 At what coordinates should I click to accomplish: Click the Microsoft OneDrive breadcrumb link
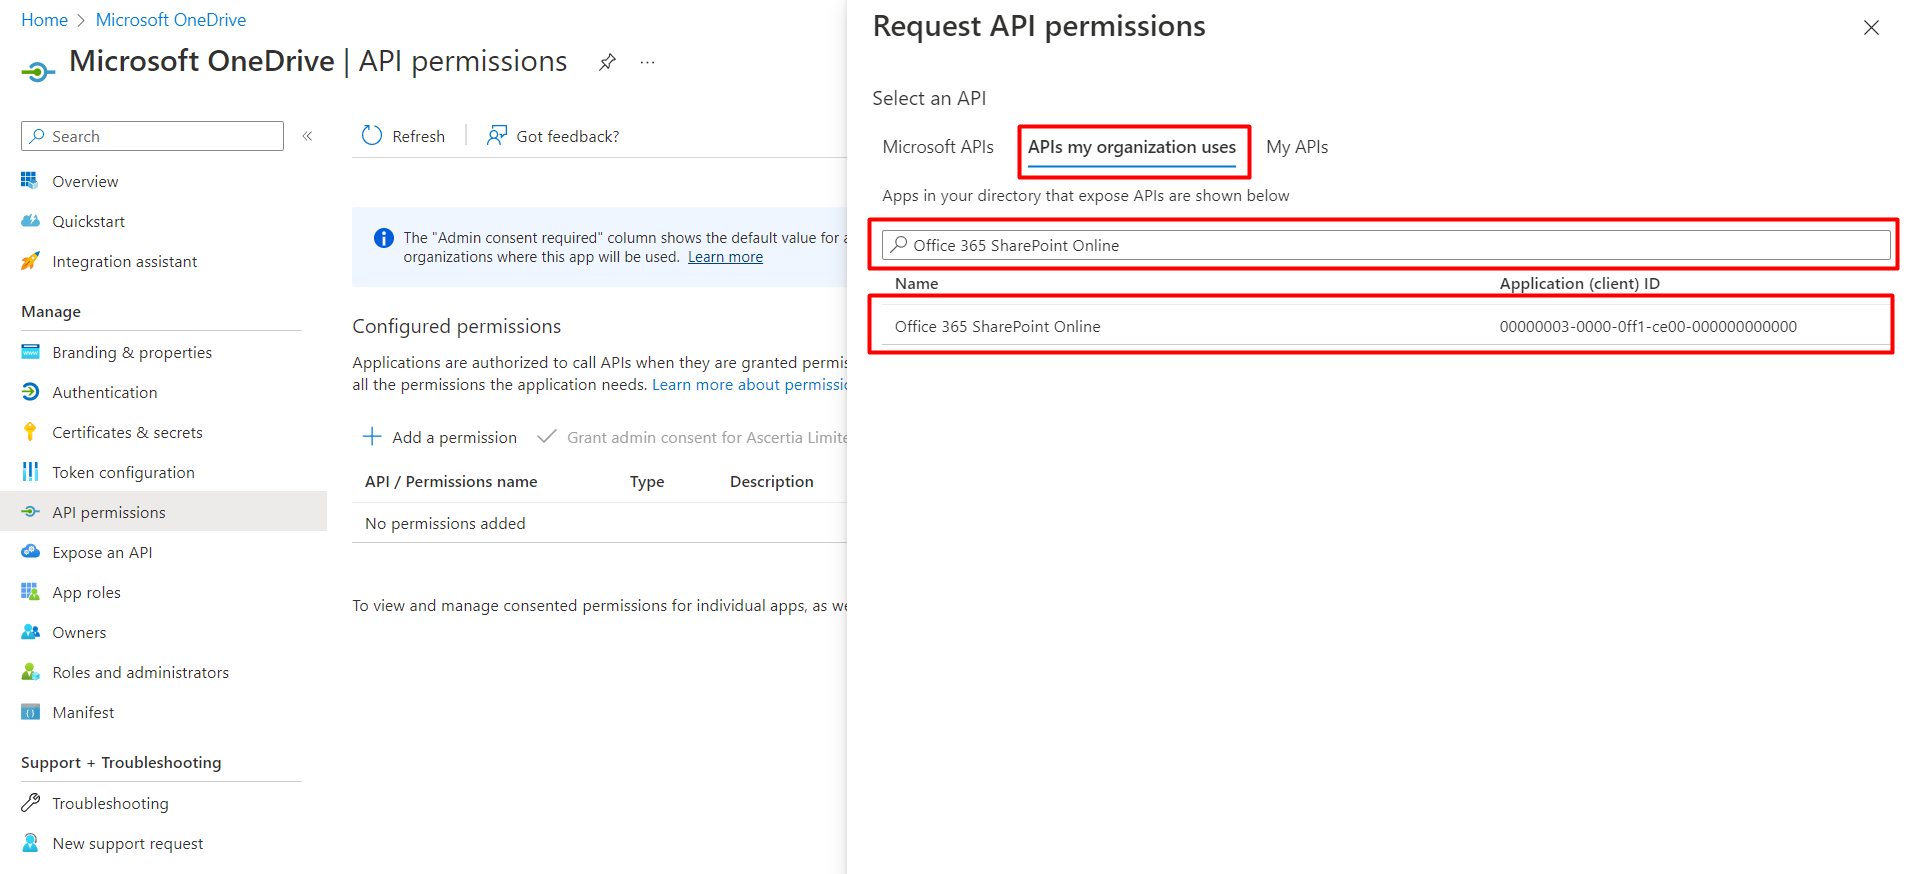coord(170,20)
